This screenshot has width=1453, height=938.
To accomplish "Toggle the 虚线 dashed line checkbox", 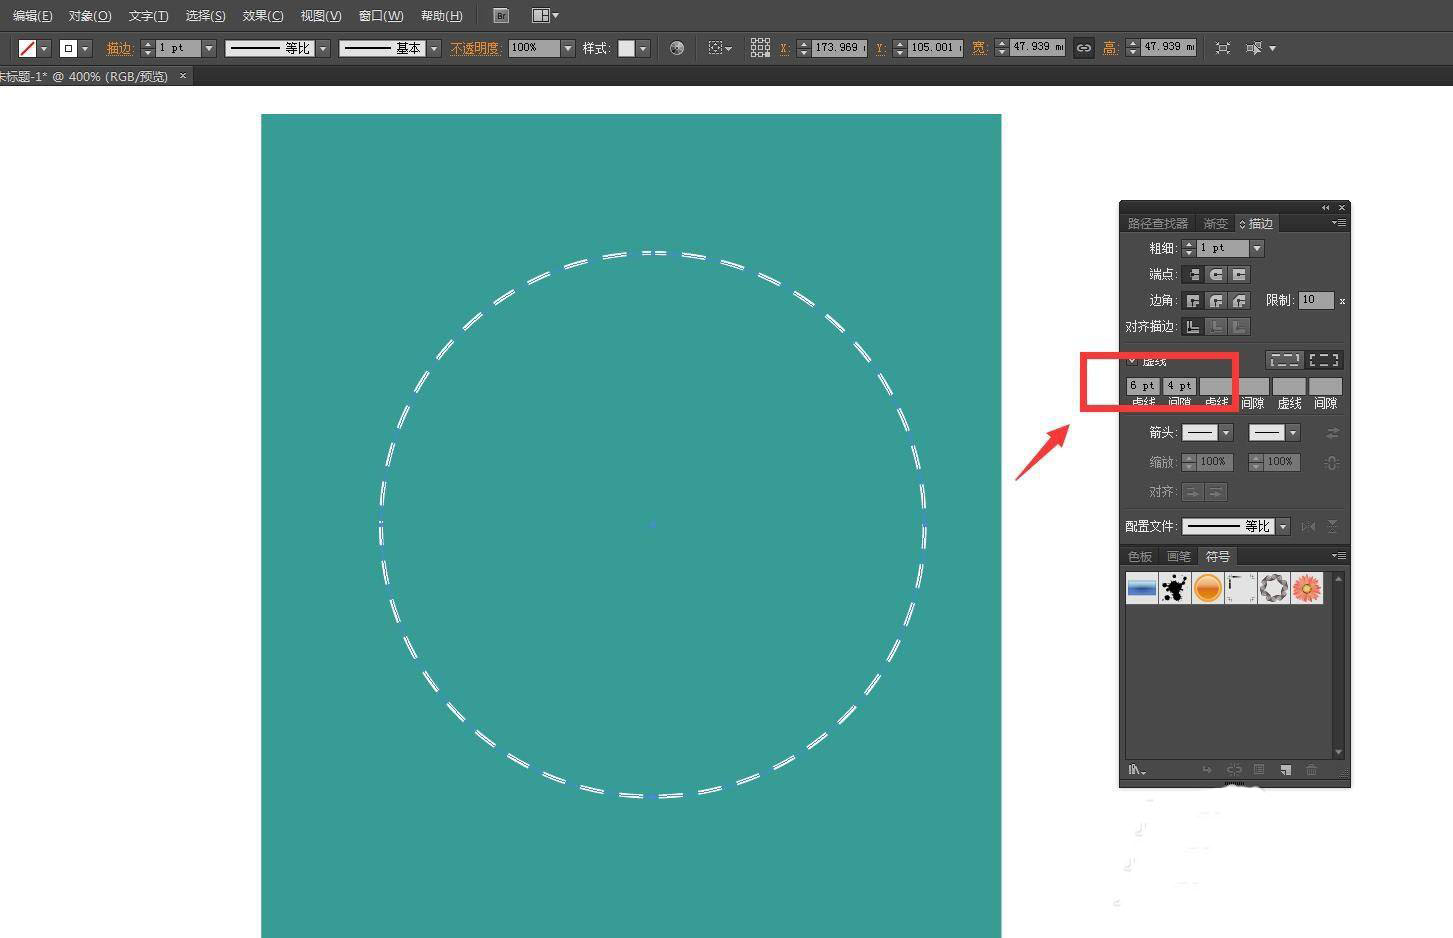I will click(x=1133, y=360).
